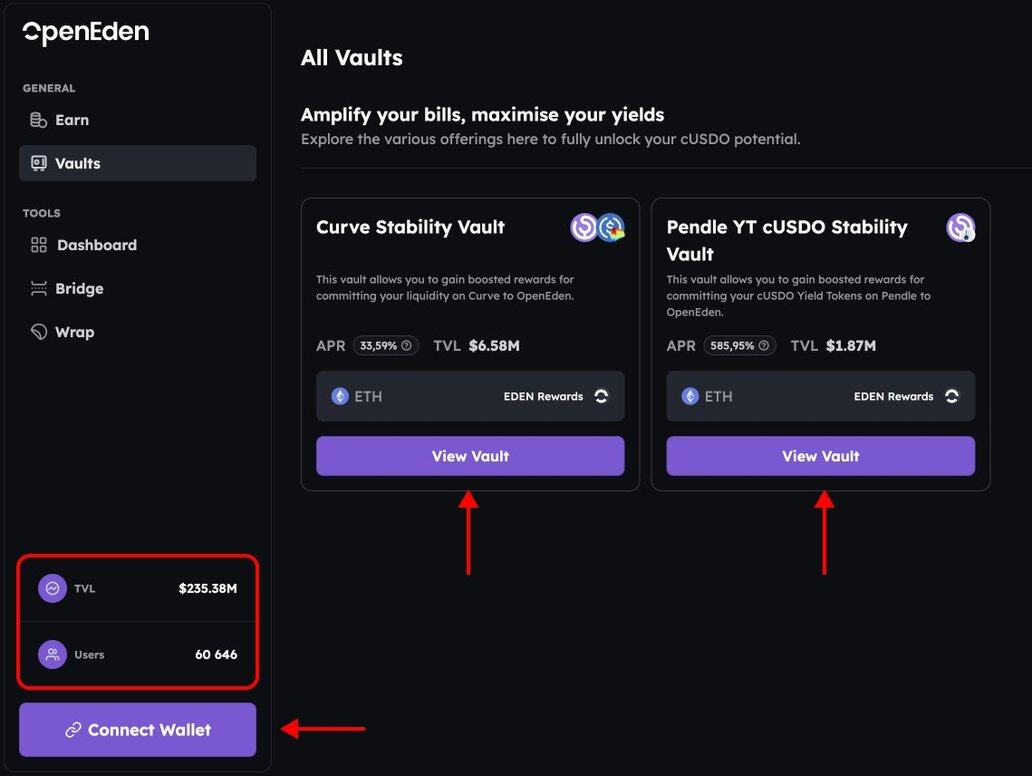
Task: Click Curve Stability Vault token pair icons
Action: click(597, 228)
